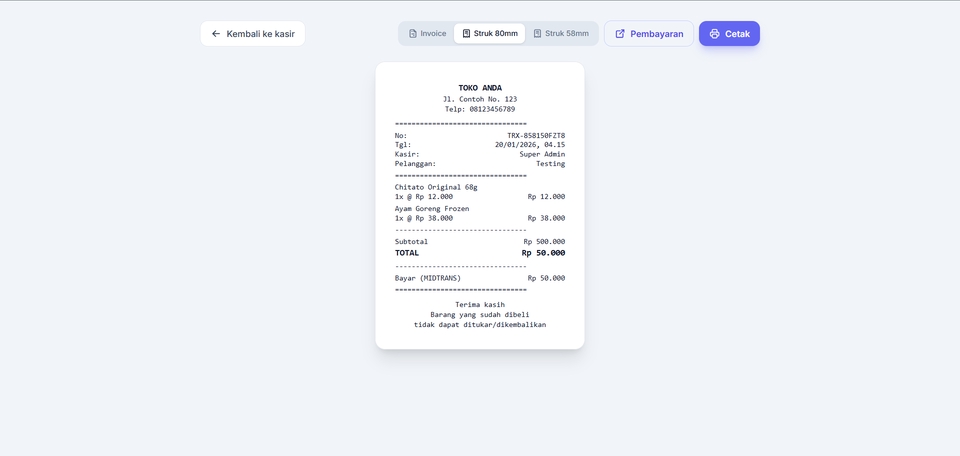Viewport: 960px width, 456px height.
Task: Click the Struk 58mm receipt icon
Action: [x=537, y=34]
